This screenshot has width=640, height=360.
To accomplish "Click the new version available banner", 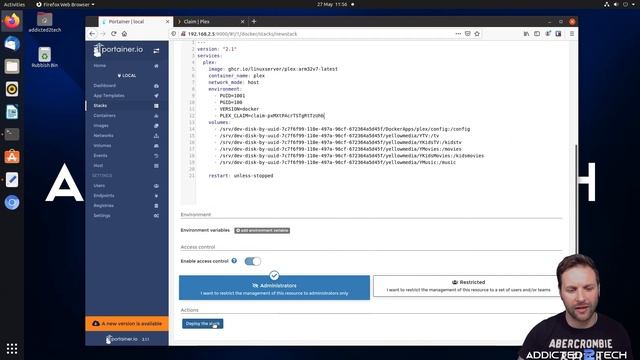I will click(127, 324).
